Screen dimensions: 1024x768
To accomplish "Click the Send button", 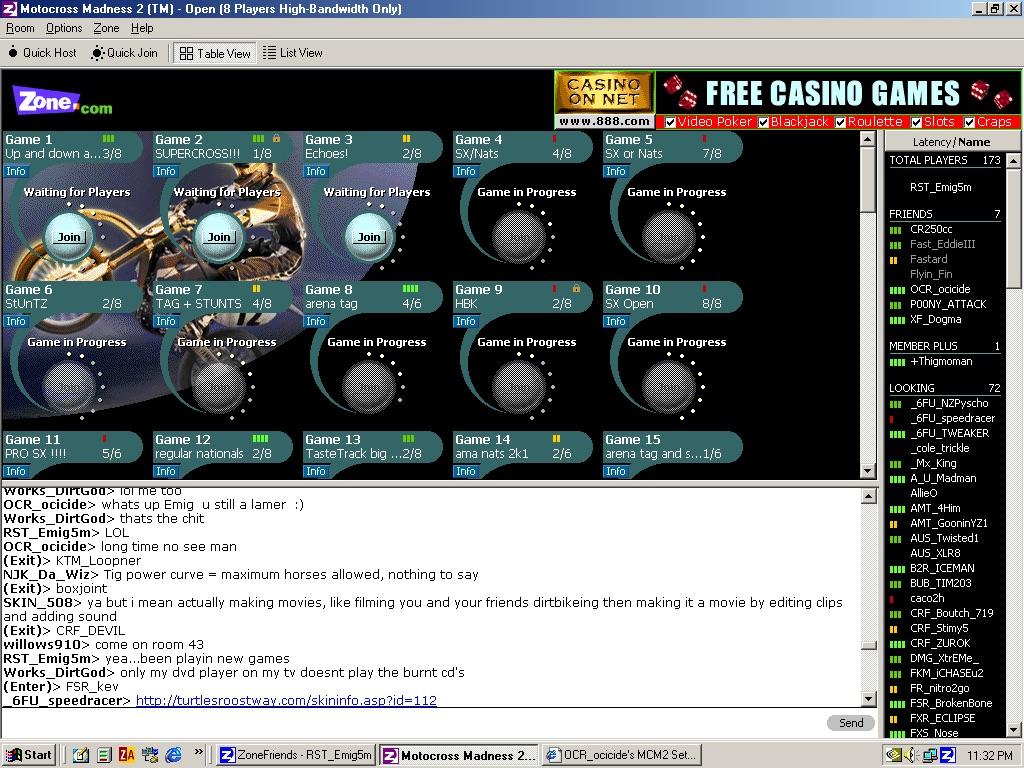I will coord(849,722).
